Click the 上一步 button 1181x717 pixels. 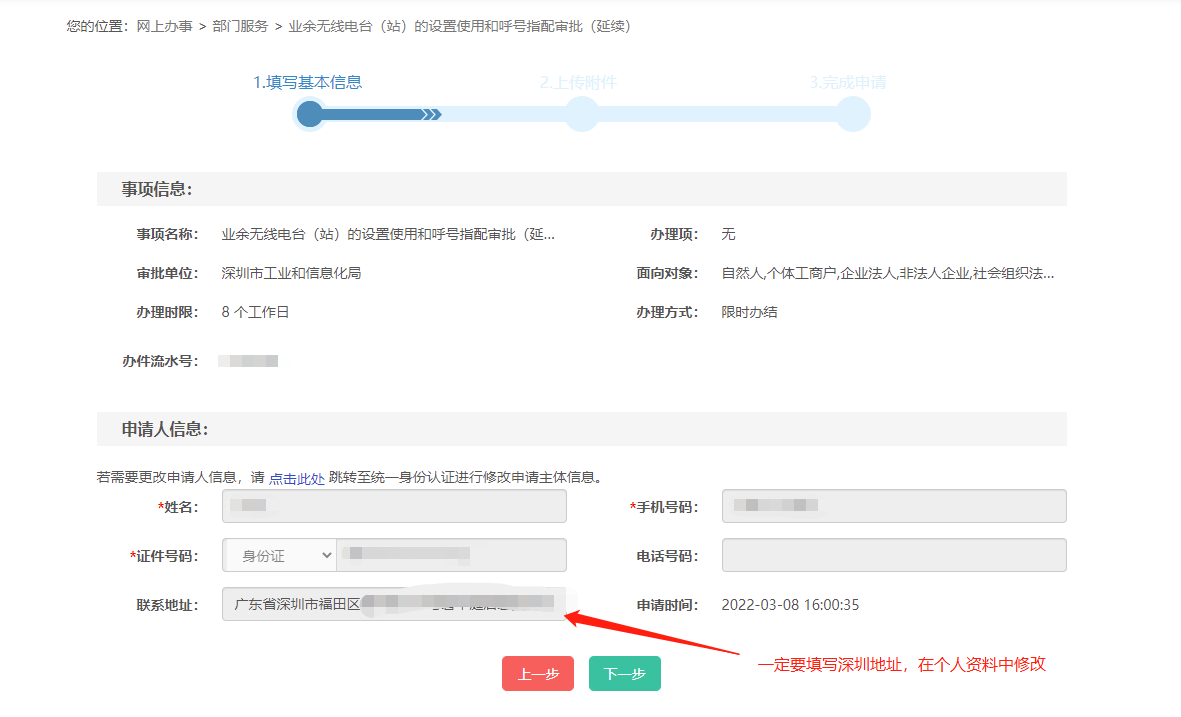click(537, 673)
